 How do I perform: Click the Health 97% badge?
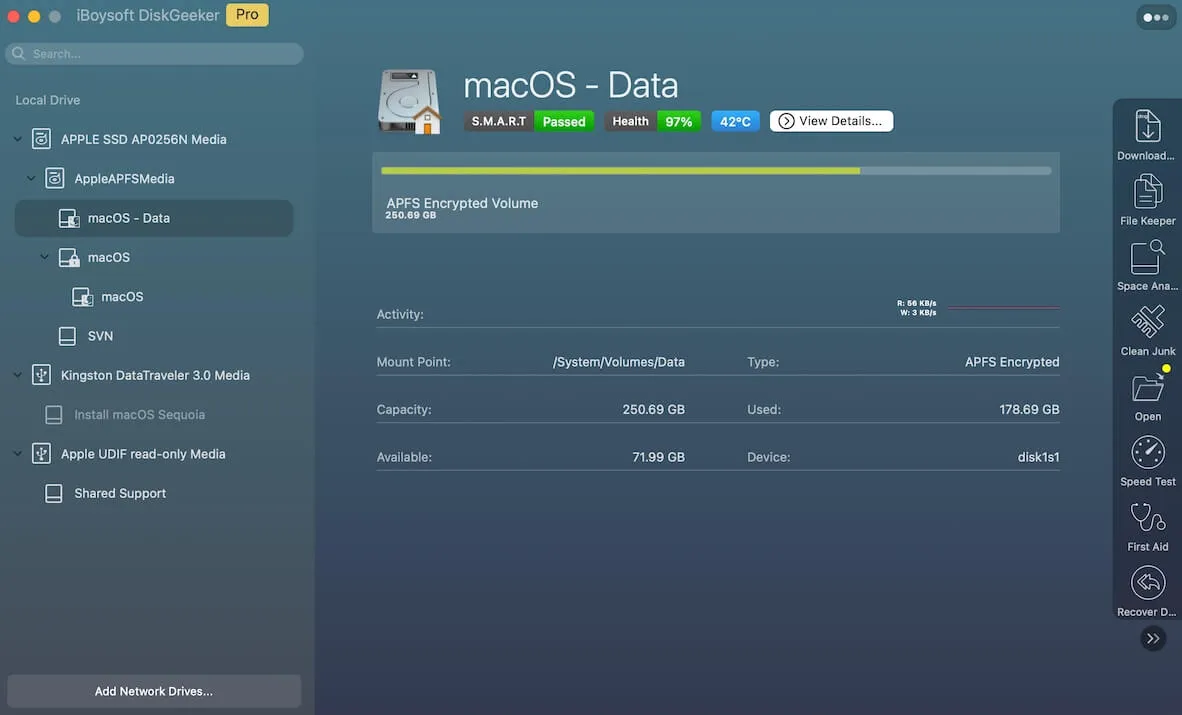(653, 121)
